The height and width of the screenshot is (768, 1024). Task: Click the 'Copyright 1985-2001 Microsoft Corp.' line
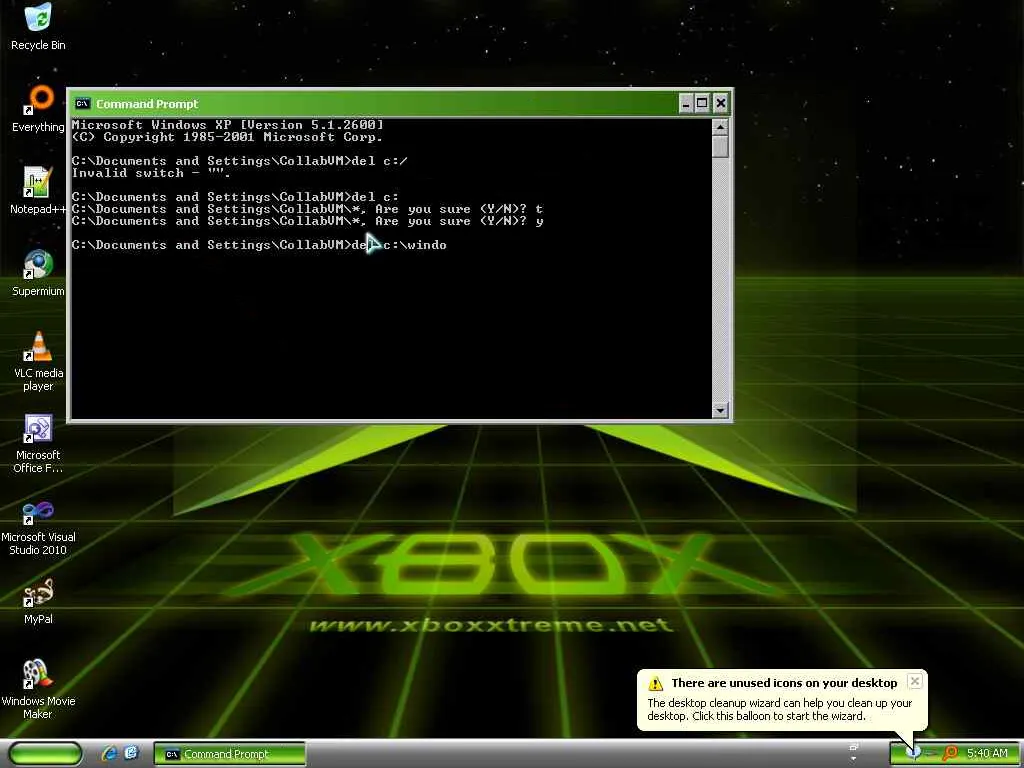coord(228,137)
